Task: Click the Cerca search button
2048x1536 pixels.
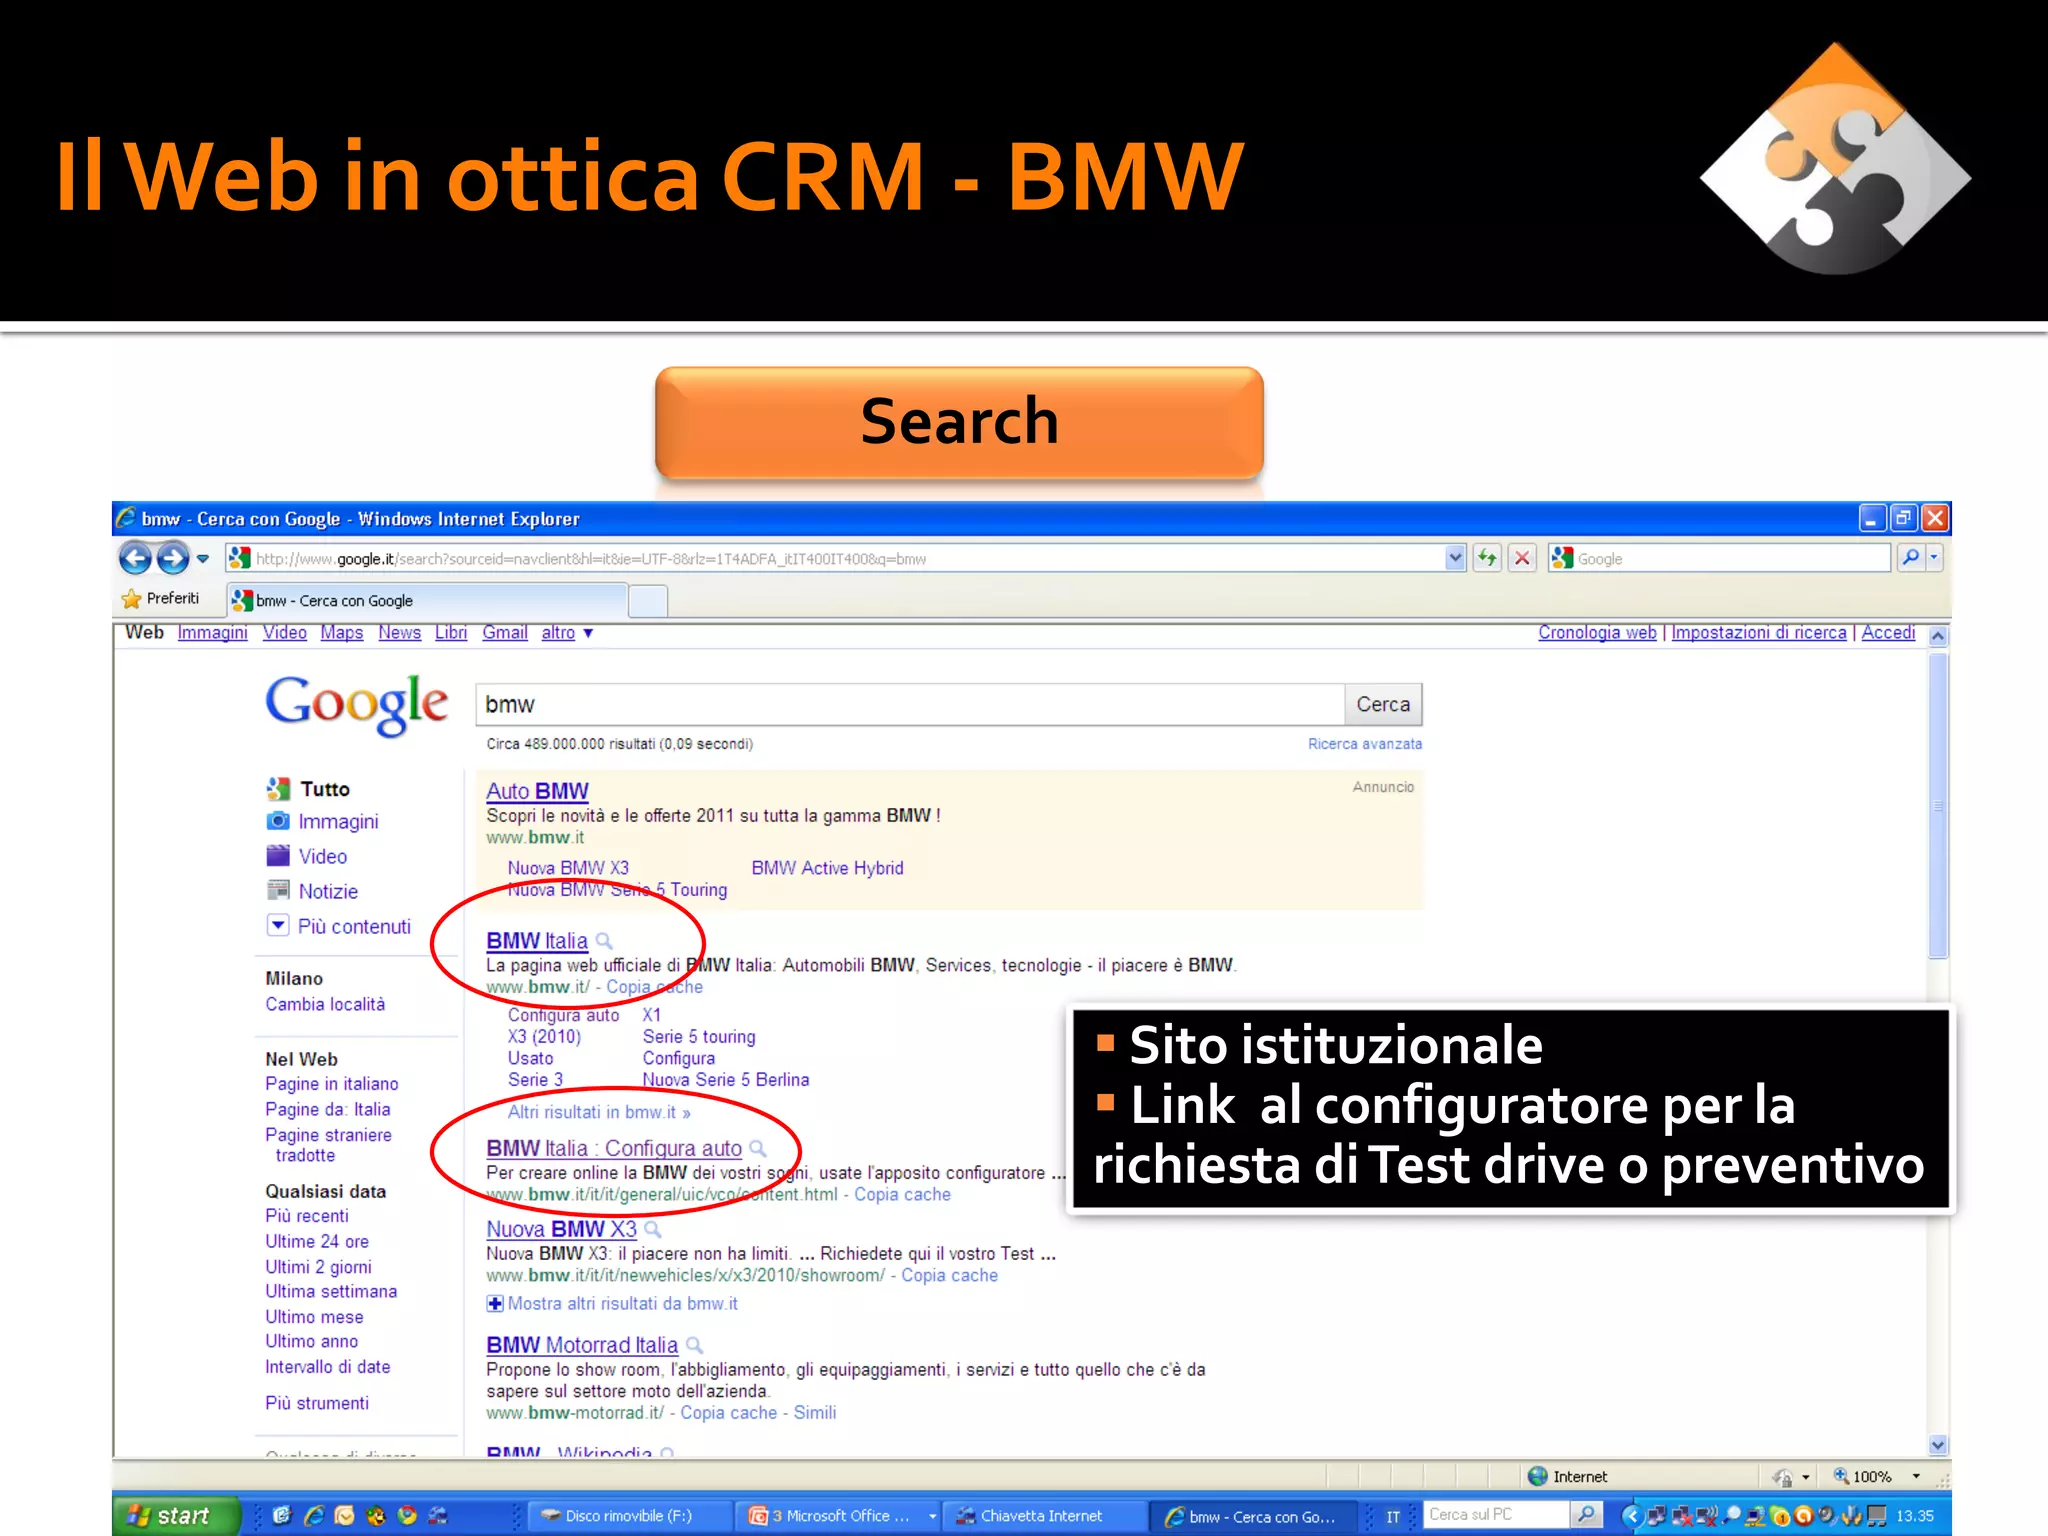Action: coord(1383,704)
